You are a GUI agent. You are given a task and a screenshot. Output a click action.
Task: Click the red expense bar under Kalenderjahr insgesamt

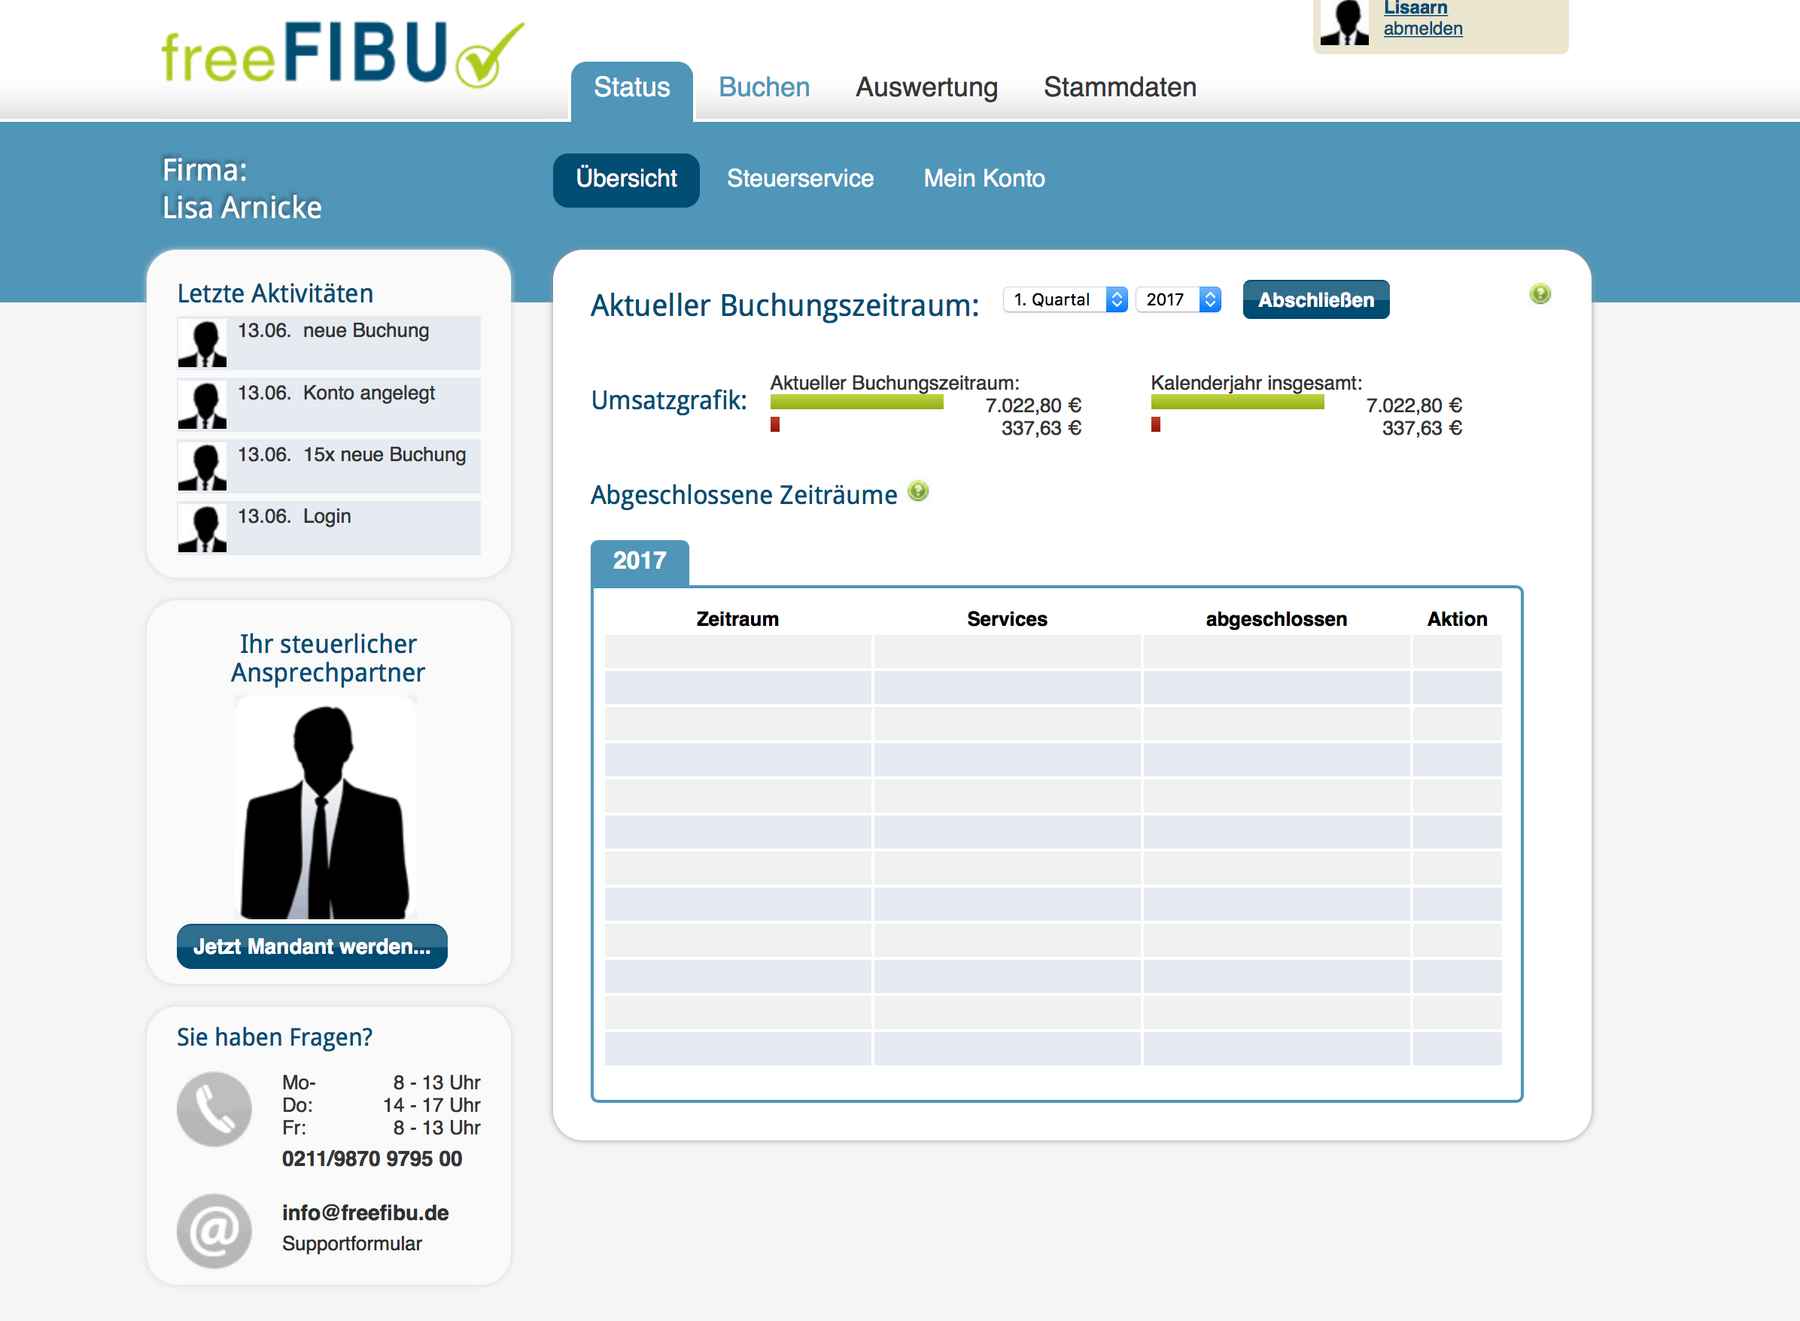click(x=1156, y=425)
